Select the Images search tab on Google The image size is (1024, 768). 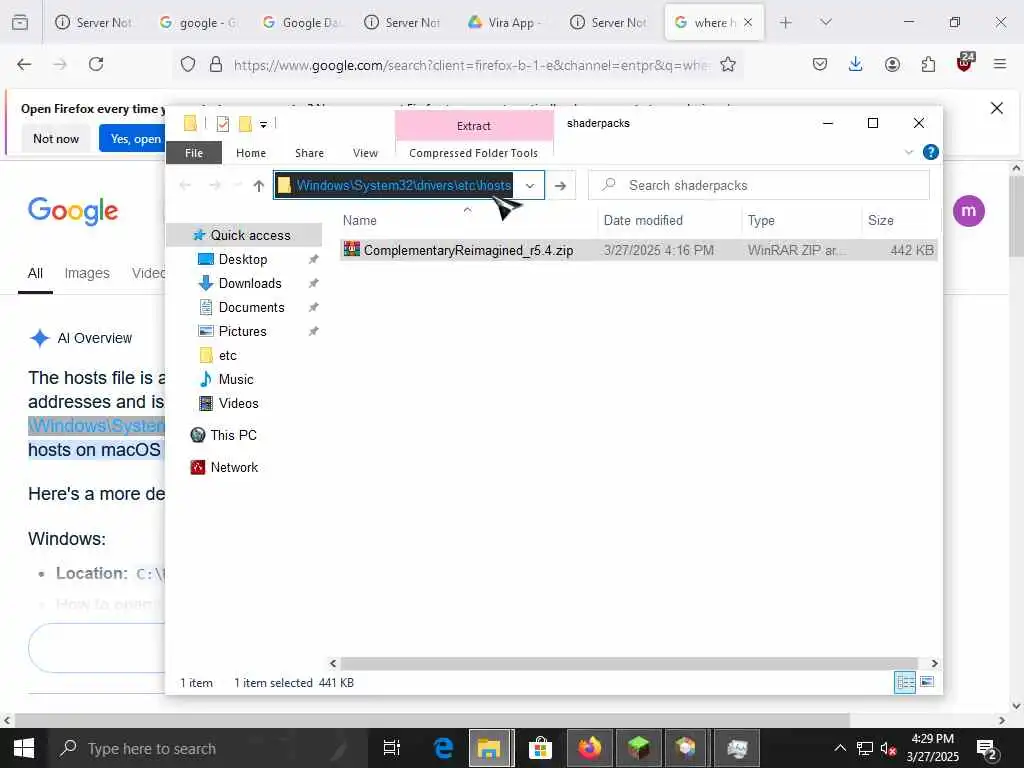point(87,273)
